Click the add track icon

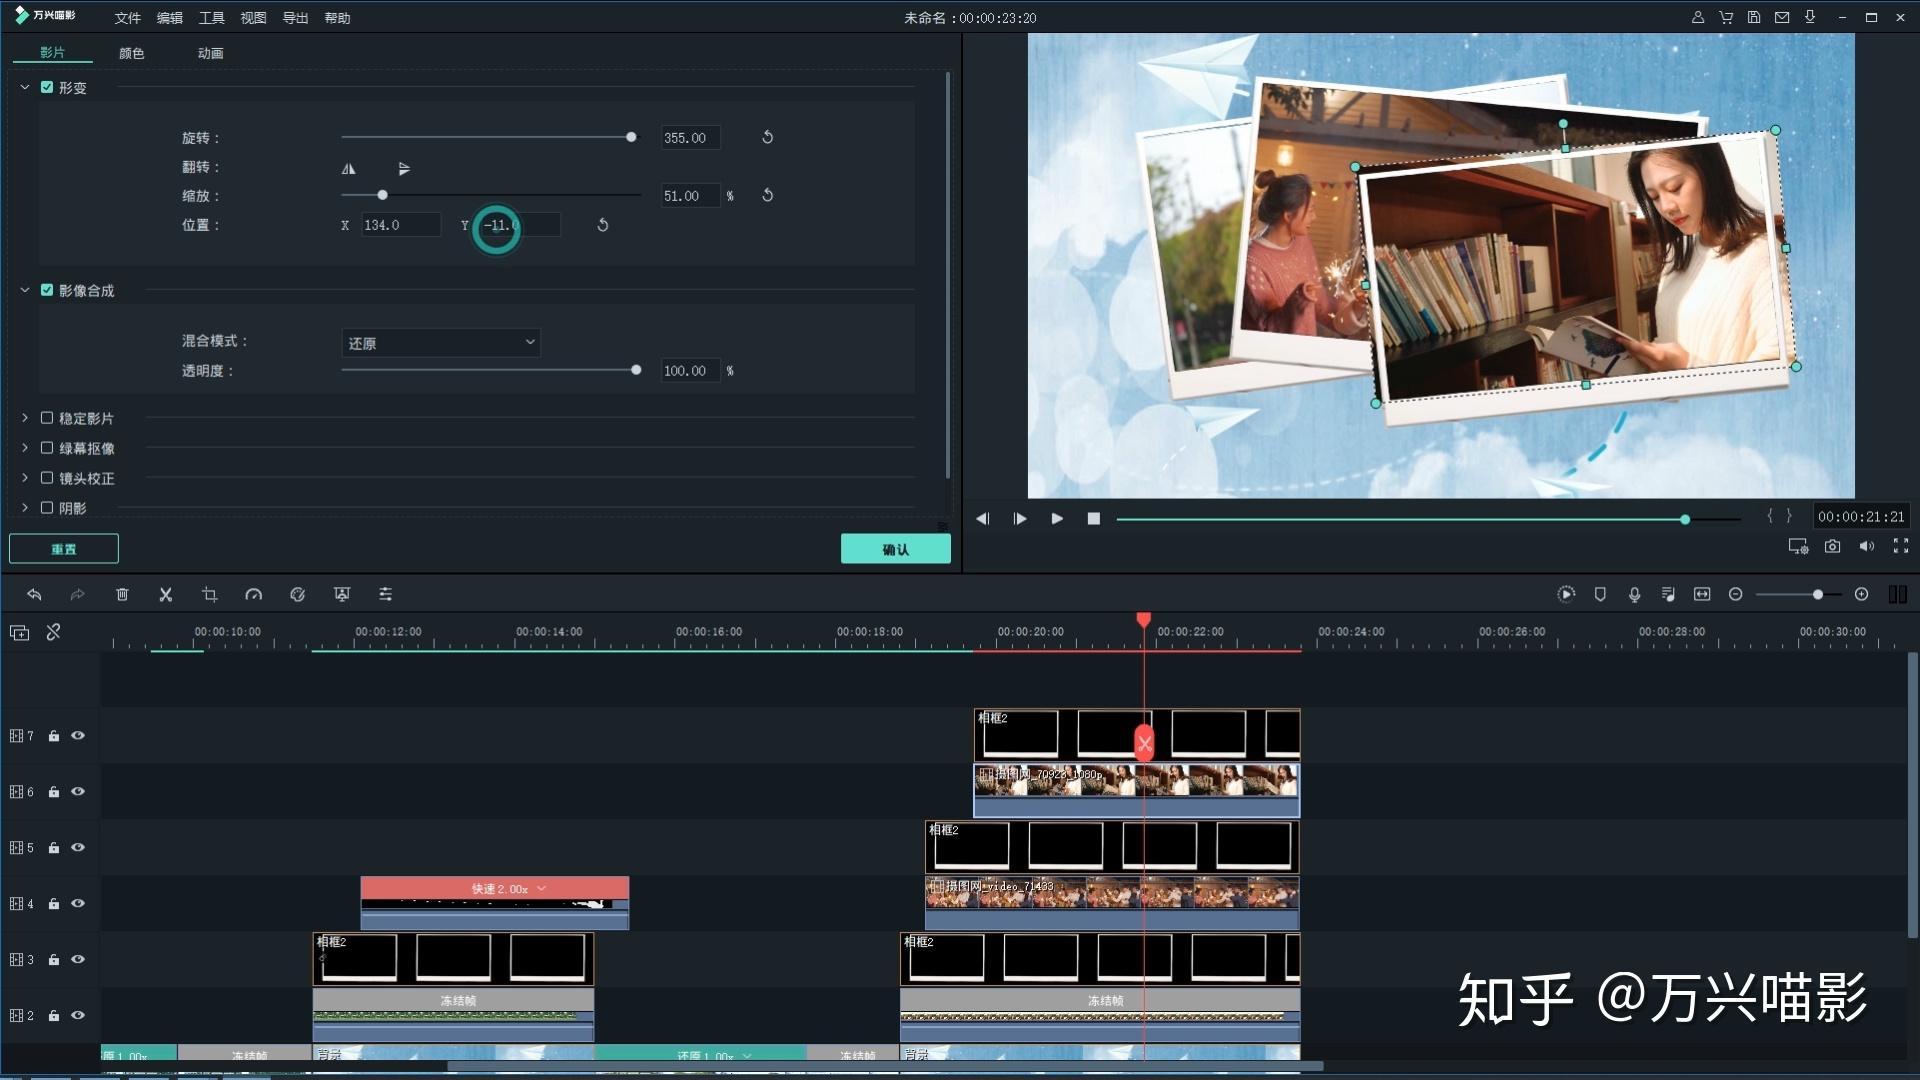point(20,633)
